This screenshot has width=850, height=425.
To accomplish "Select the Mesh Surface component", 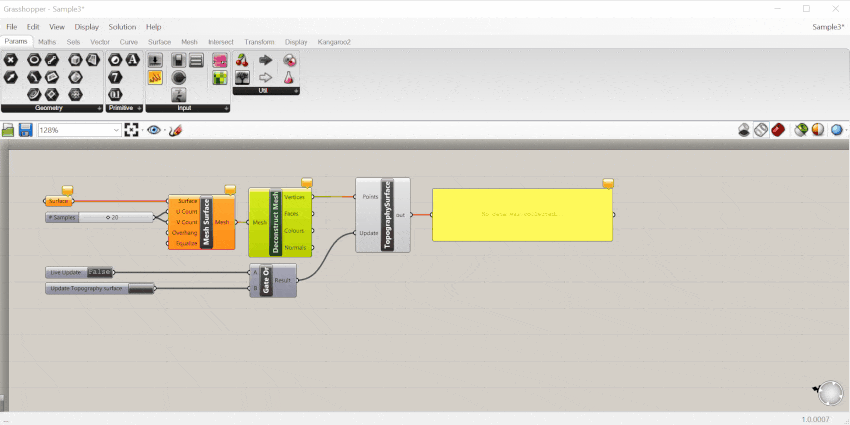I will (206, 222).
